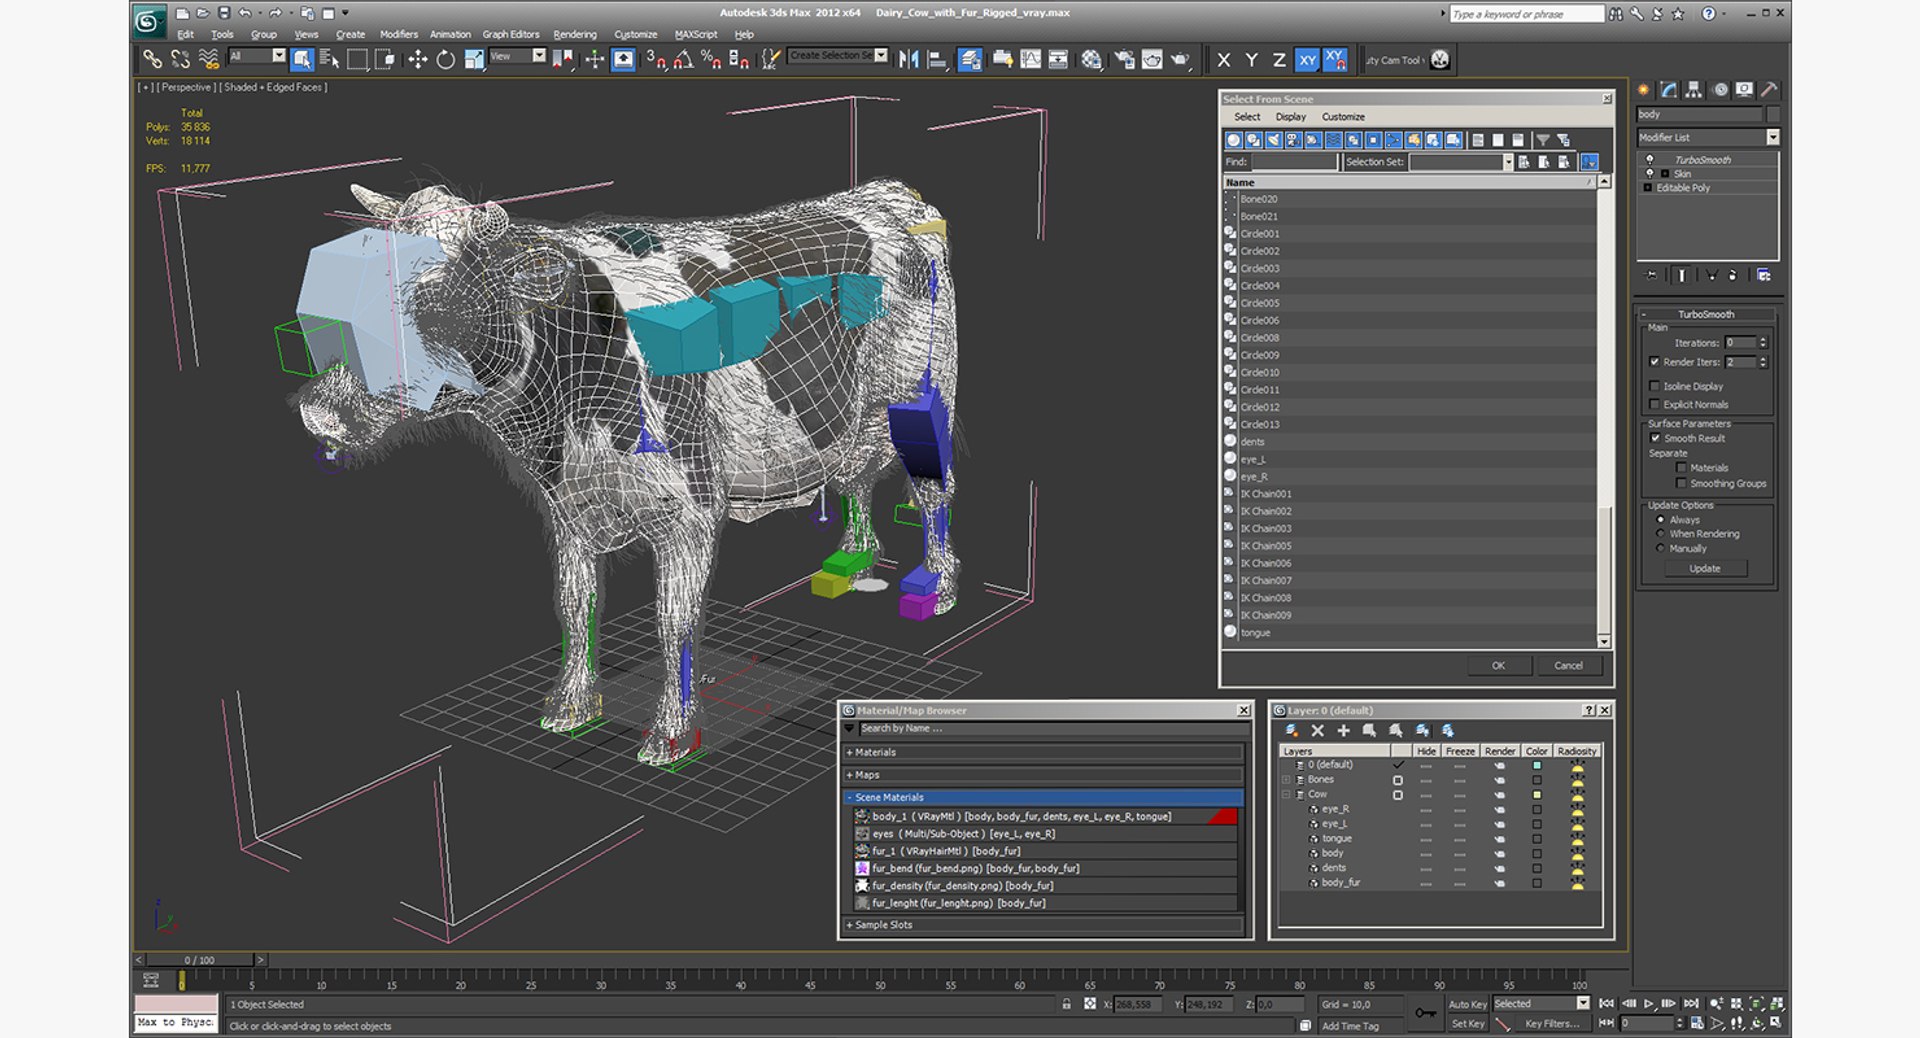The image size is (1920, 1038).
Task: Click the Align tool icon
Action: pyautogui.click(x=937, y=59)
